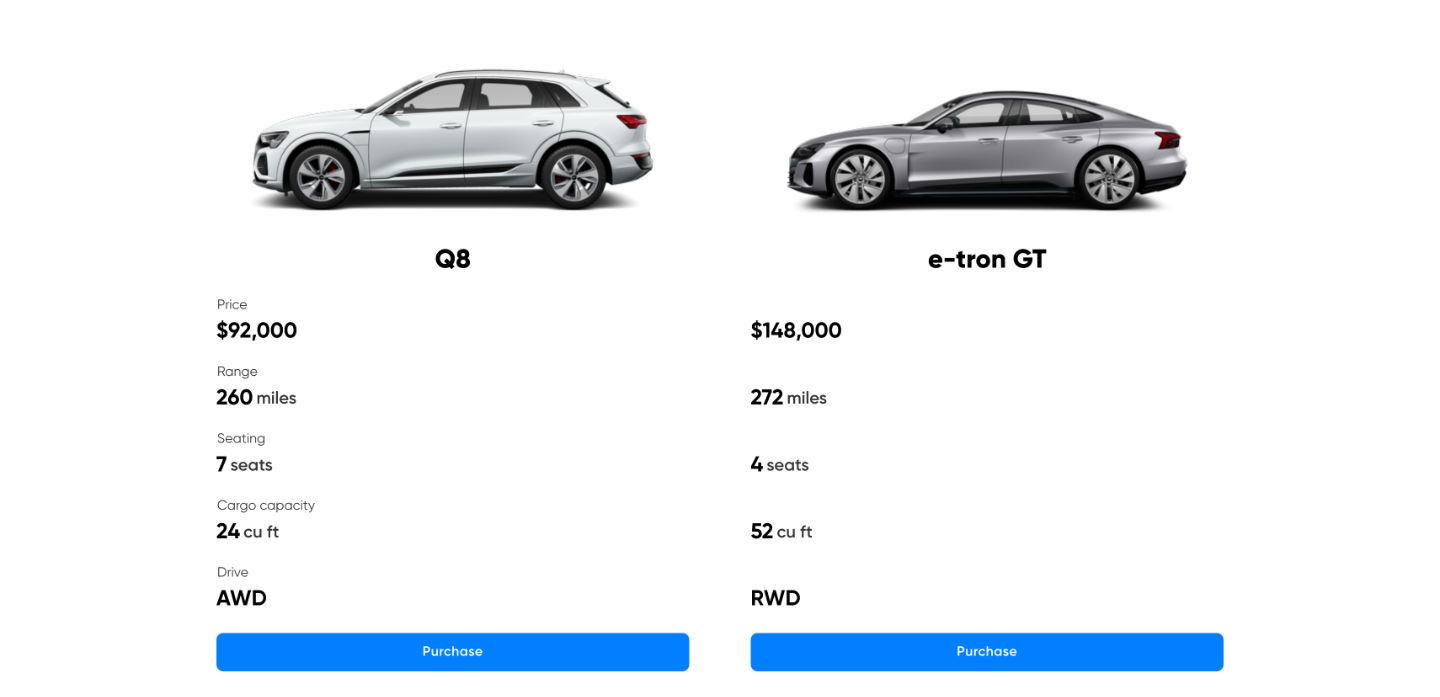
Task: Click the Cargo capacity label
Action: [x=266, y=506]
